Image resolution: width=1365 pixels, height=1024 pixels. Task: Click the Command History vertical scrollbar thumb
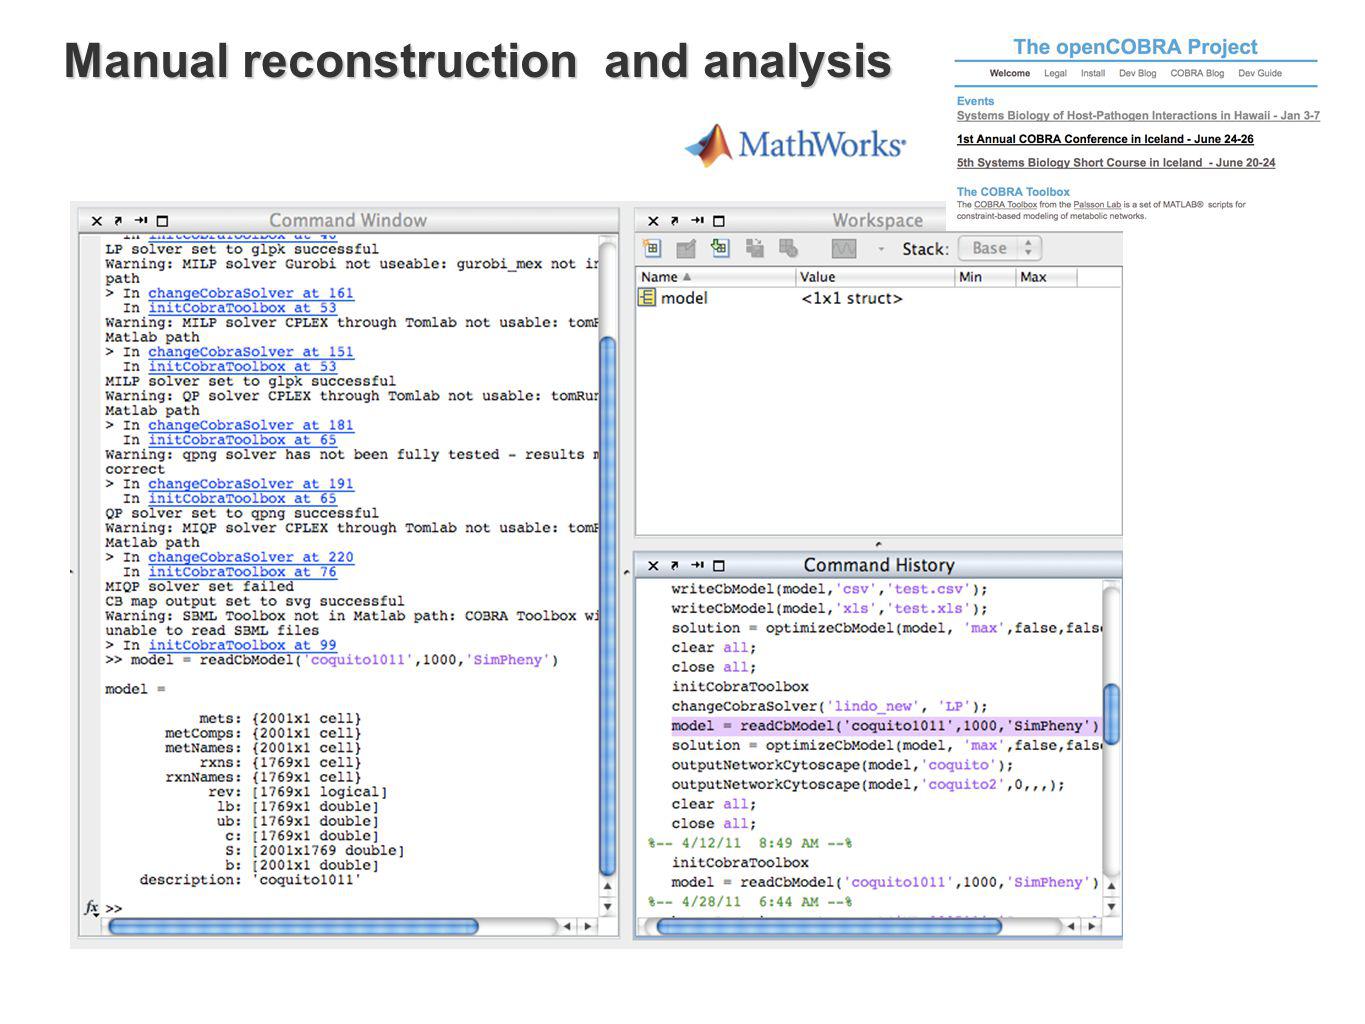[1111, 714]
